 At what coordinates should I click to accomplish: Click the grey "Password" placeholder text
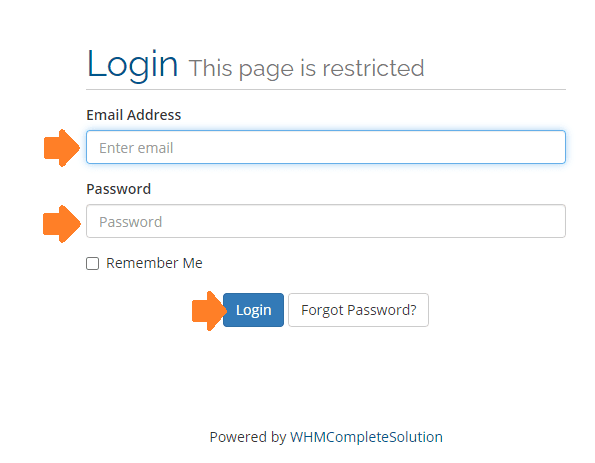131,222
